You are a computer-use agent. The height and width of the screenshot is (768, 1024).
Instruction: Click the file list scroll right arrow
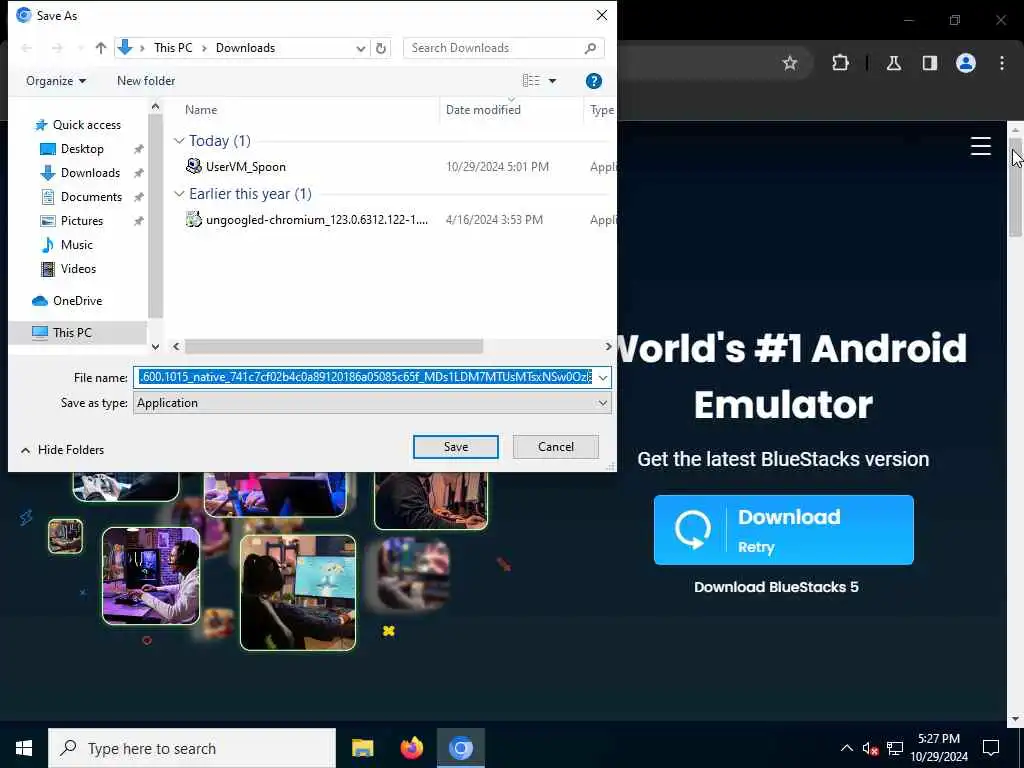[608, 346]
